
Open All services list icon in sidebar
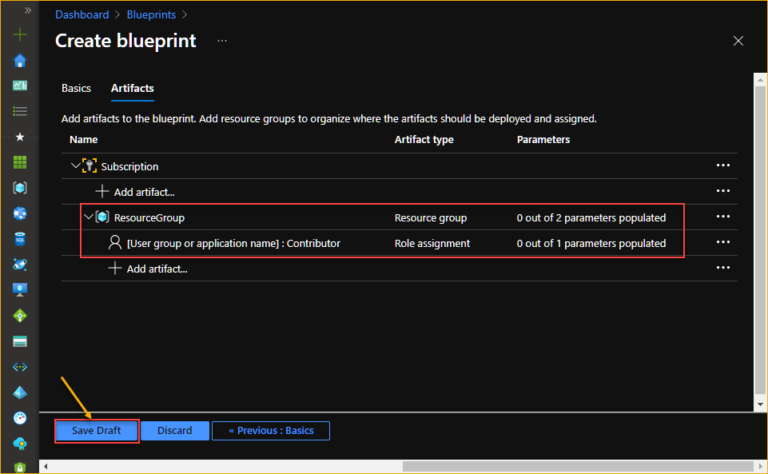click(20, 111)
